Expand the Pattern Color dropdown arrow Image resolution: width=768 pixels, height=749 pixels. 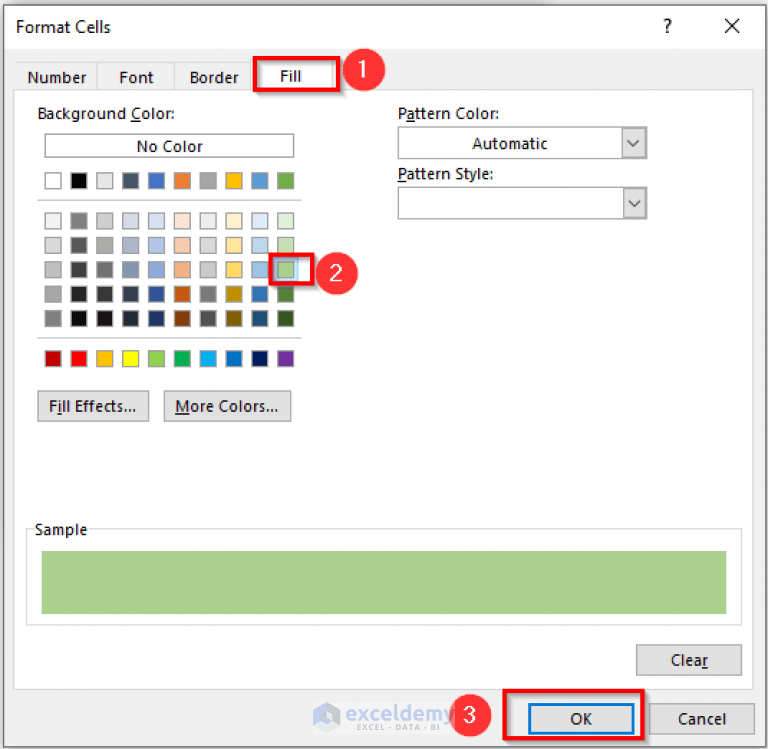(634, 143)
